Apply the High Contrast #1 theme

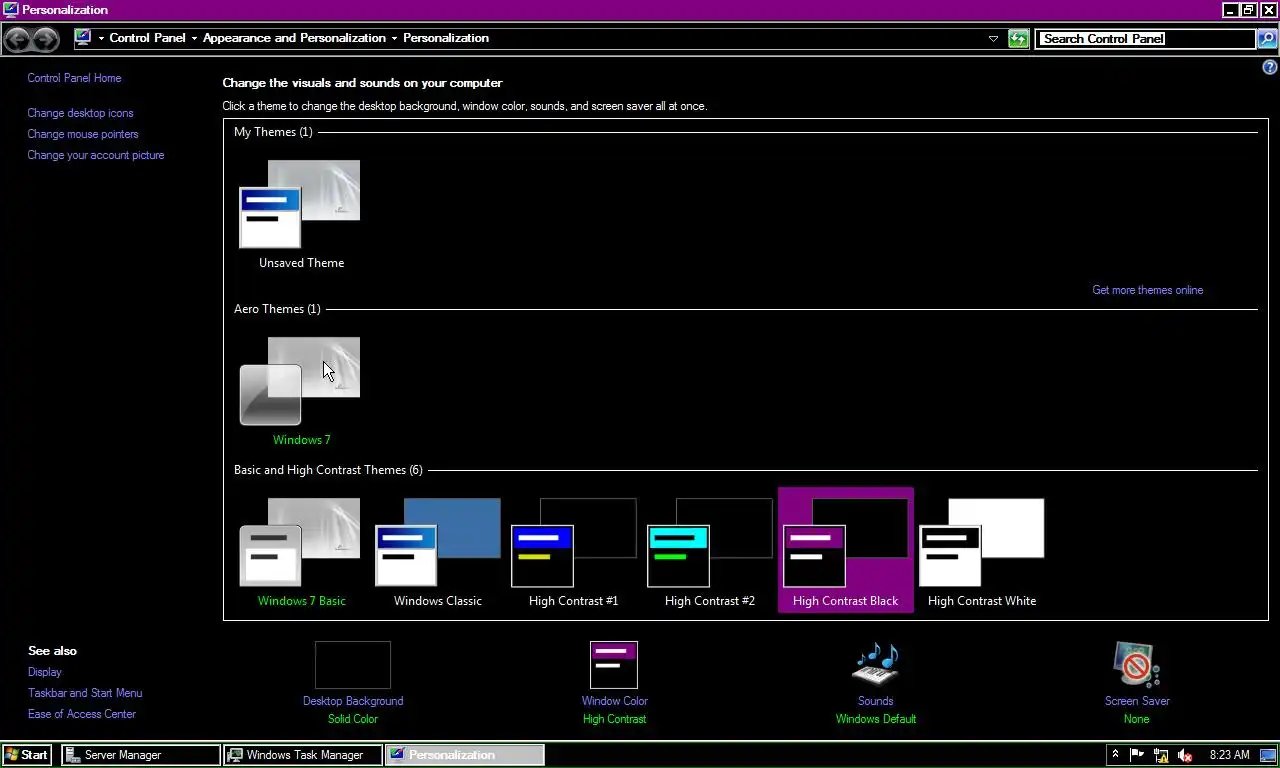pyautogui.click(x=574, y=552)
